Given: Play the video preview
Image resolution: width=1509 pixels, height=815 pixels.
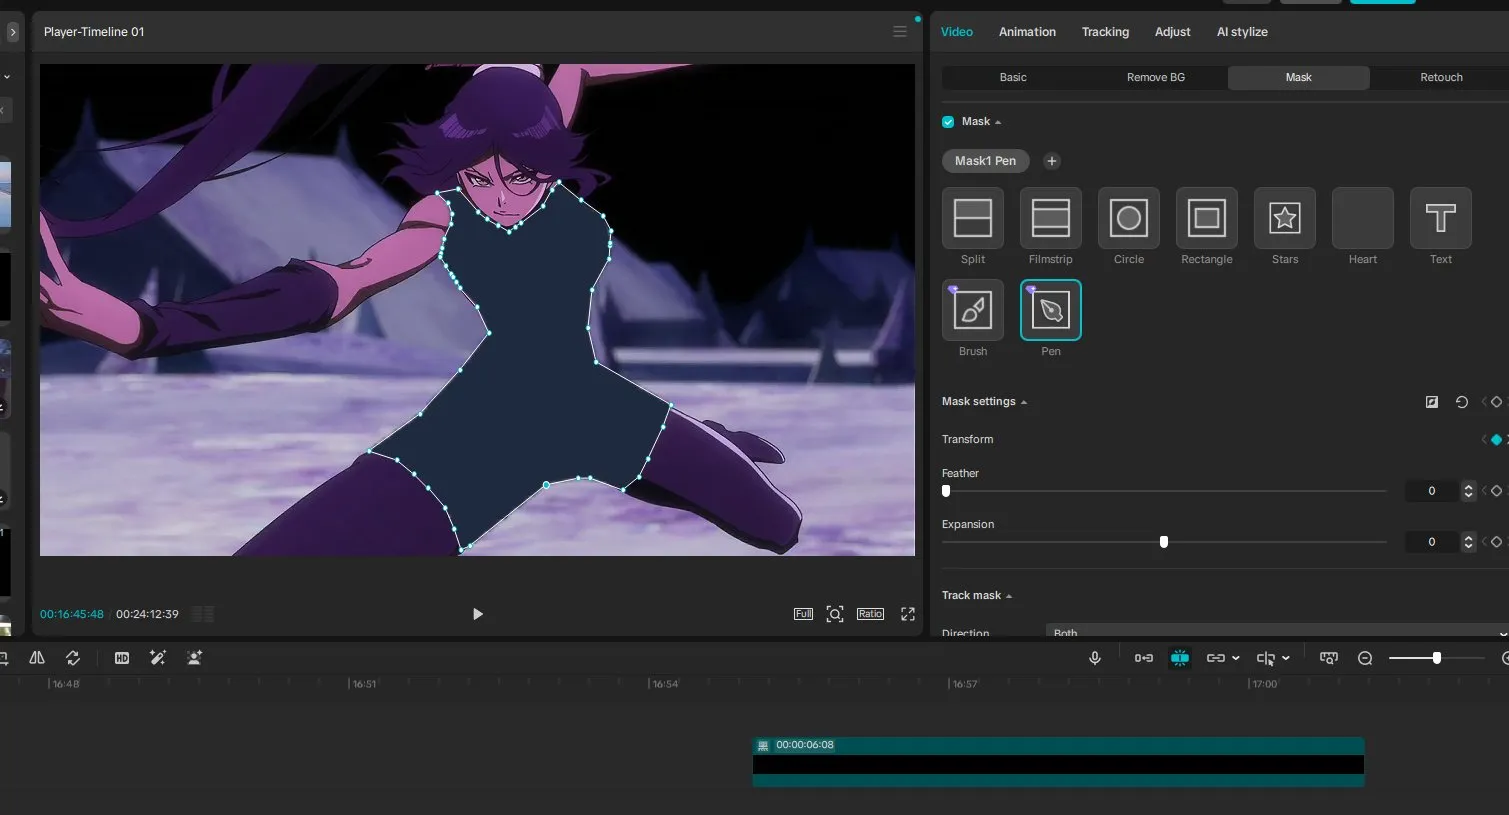Looking at the screenshot, I should [477, 614].
